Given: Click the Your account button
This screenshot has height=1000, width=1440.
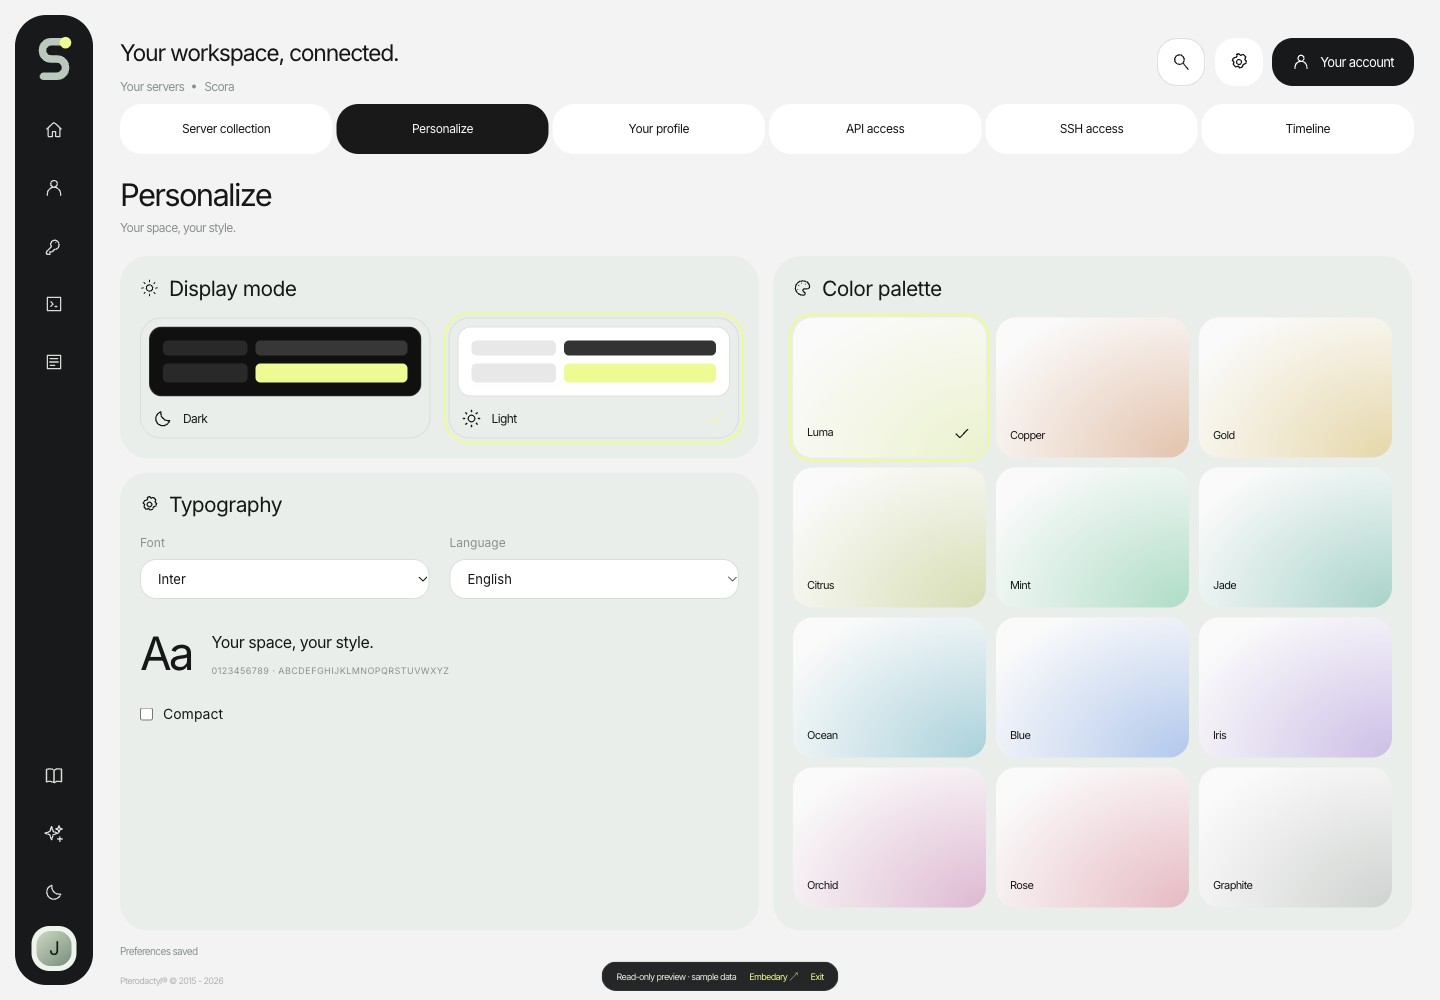Looking at the screenshot, I should pos(1343,62).
